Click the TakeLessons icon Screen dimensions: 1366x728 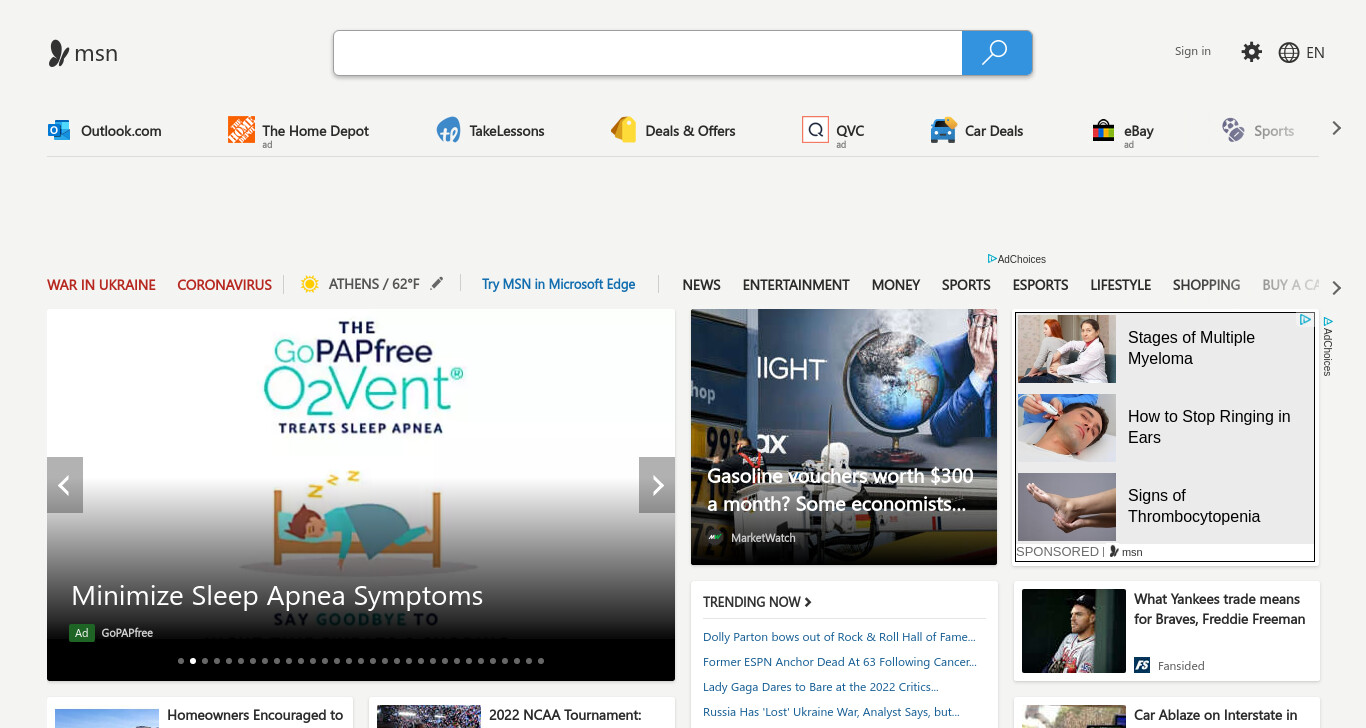coord(448,130)
